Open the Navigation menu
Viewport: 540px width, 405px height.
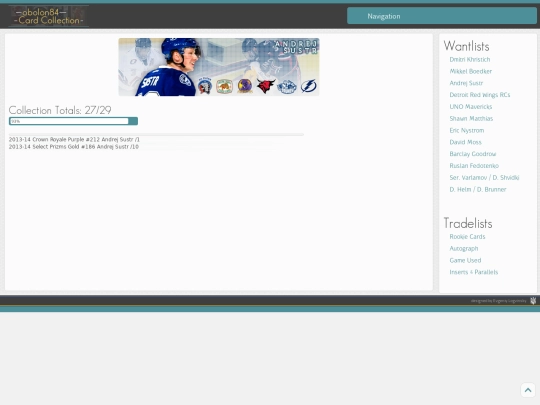tap(442, 16)
